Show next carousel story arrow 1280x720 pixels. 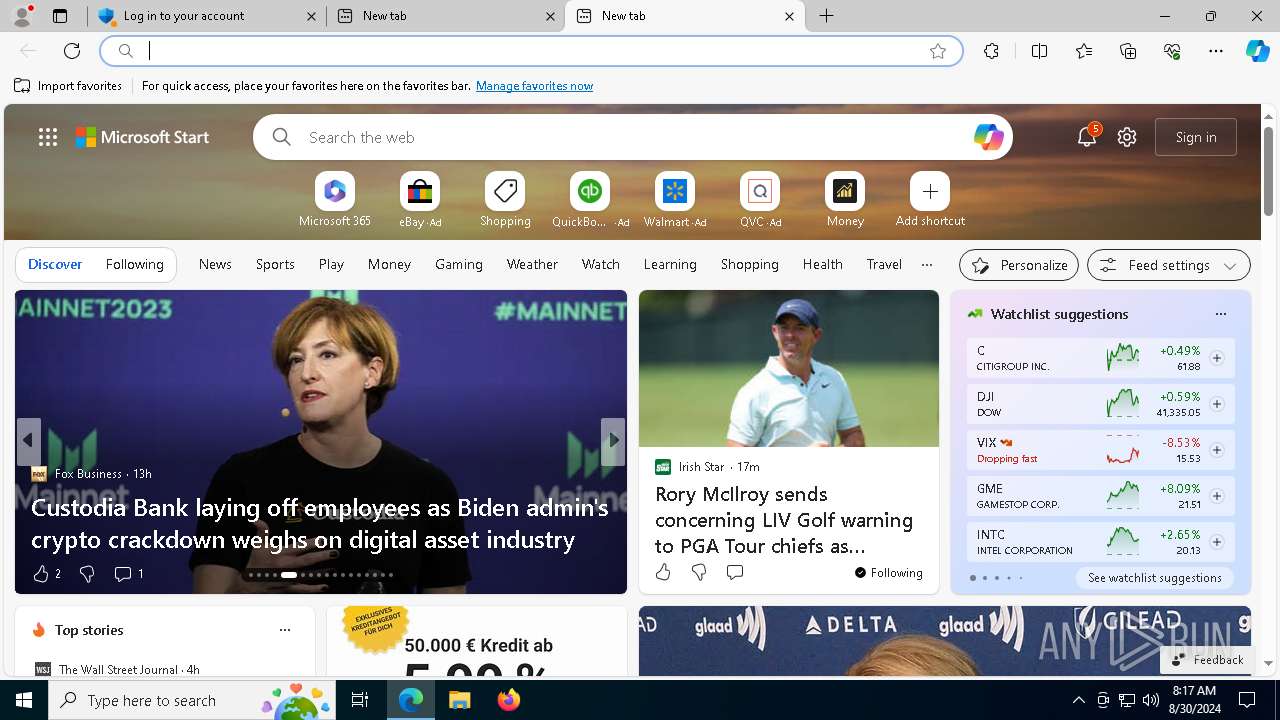(x=613, y=440)
